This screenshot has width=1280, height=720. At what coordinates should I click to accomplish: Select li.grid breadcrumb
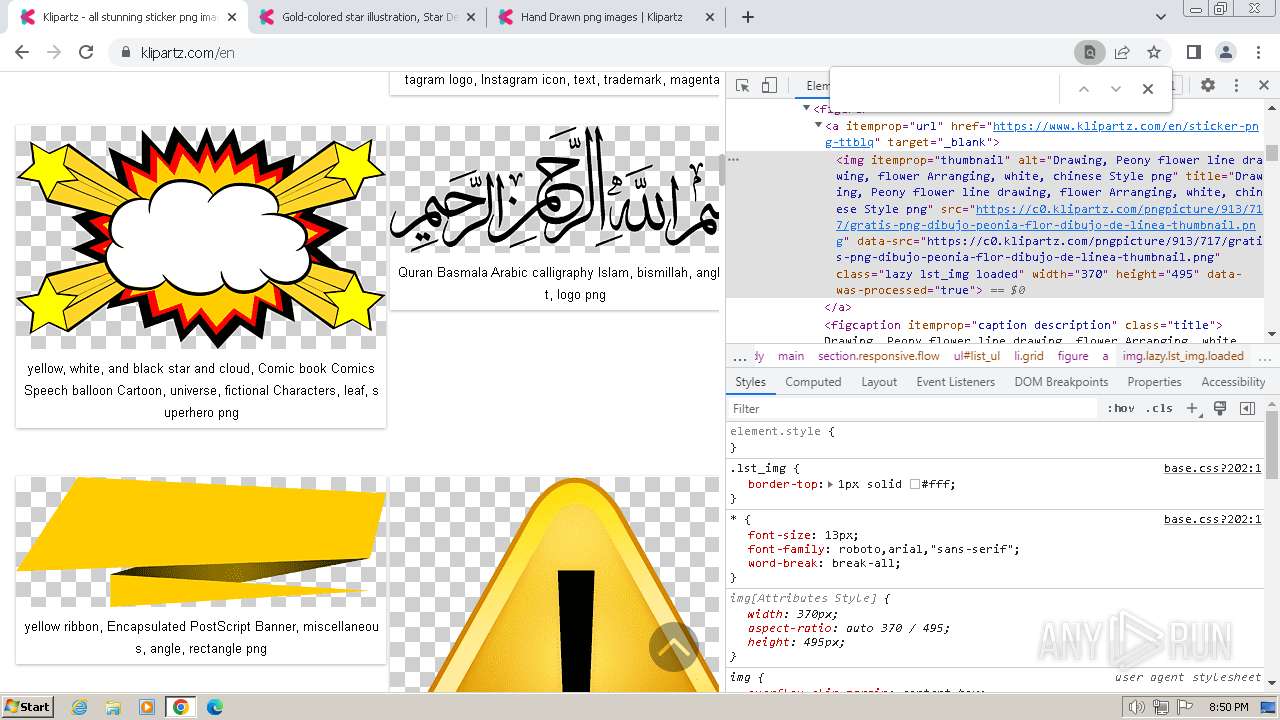[x=1029, y=356]
